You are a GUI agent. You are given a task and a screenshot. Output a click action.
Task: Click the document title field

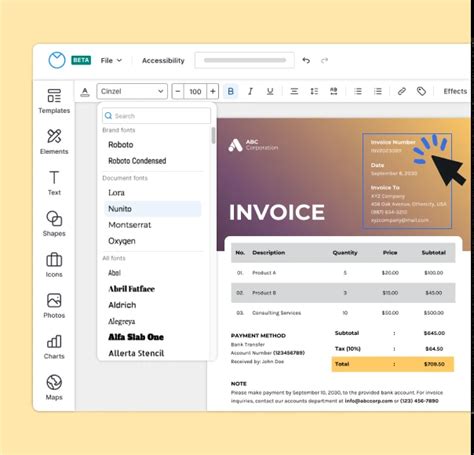click(244, 60)
